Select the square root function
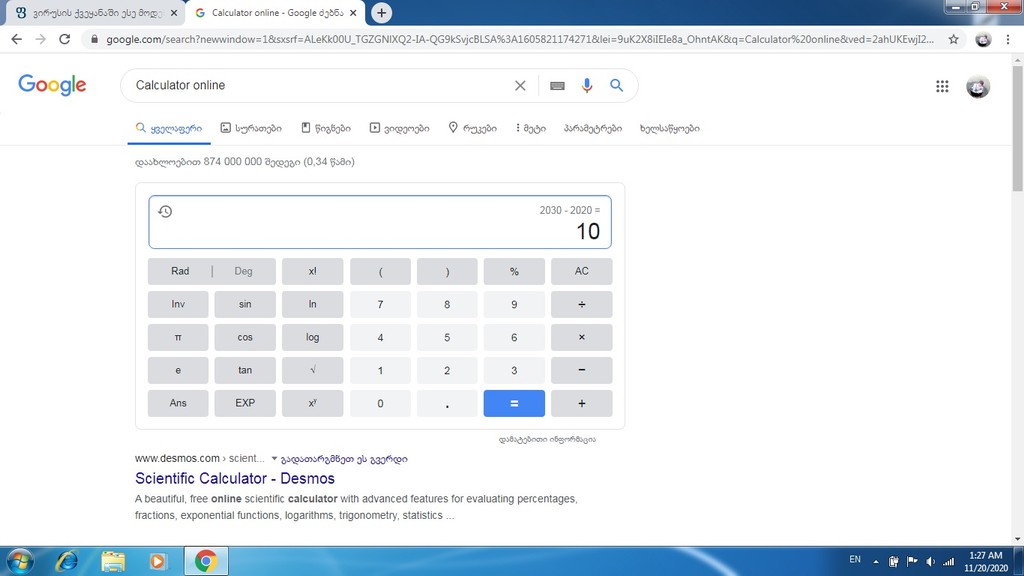The image size is (1024, 576). 311,370
